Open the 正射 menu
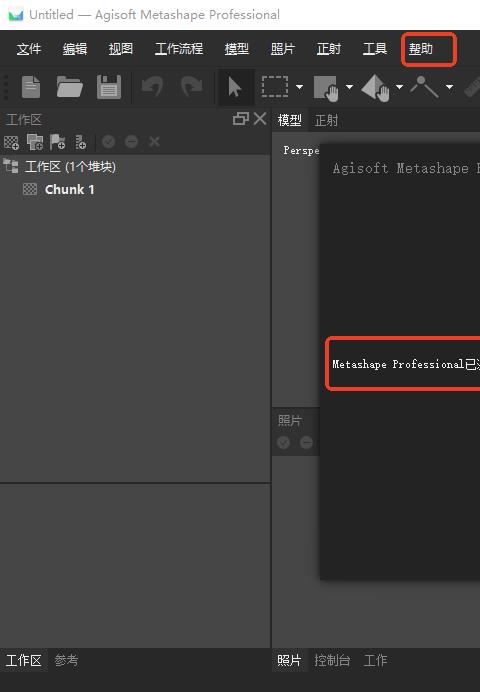The height and width of the screenshot is (692, 480). coord(329,49)
